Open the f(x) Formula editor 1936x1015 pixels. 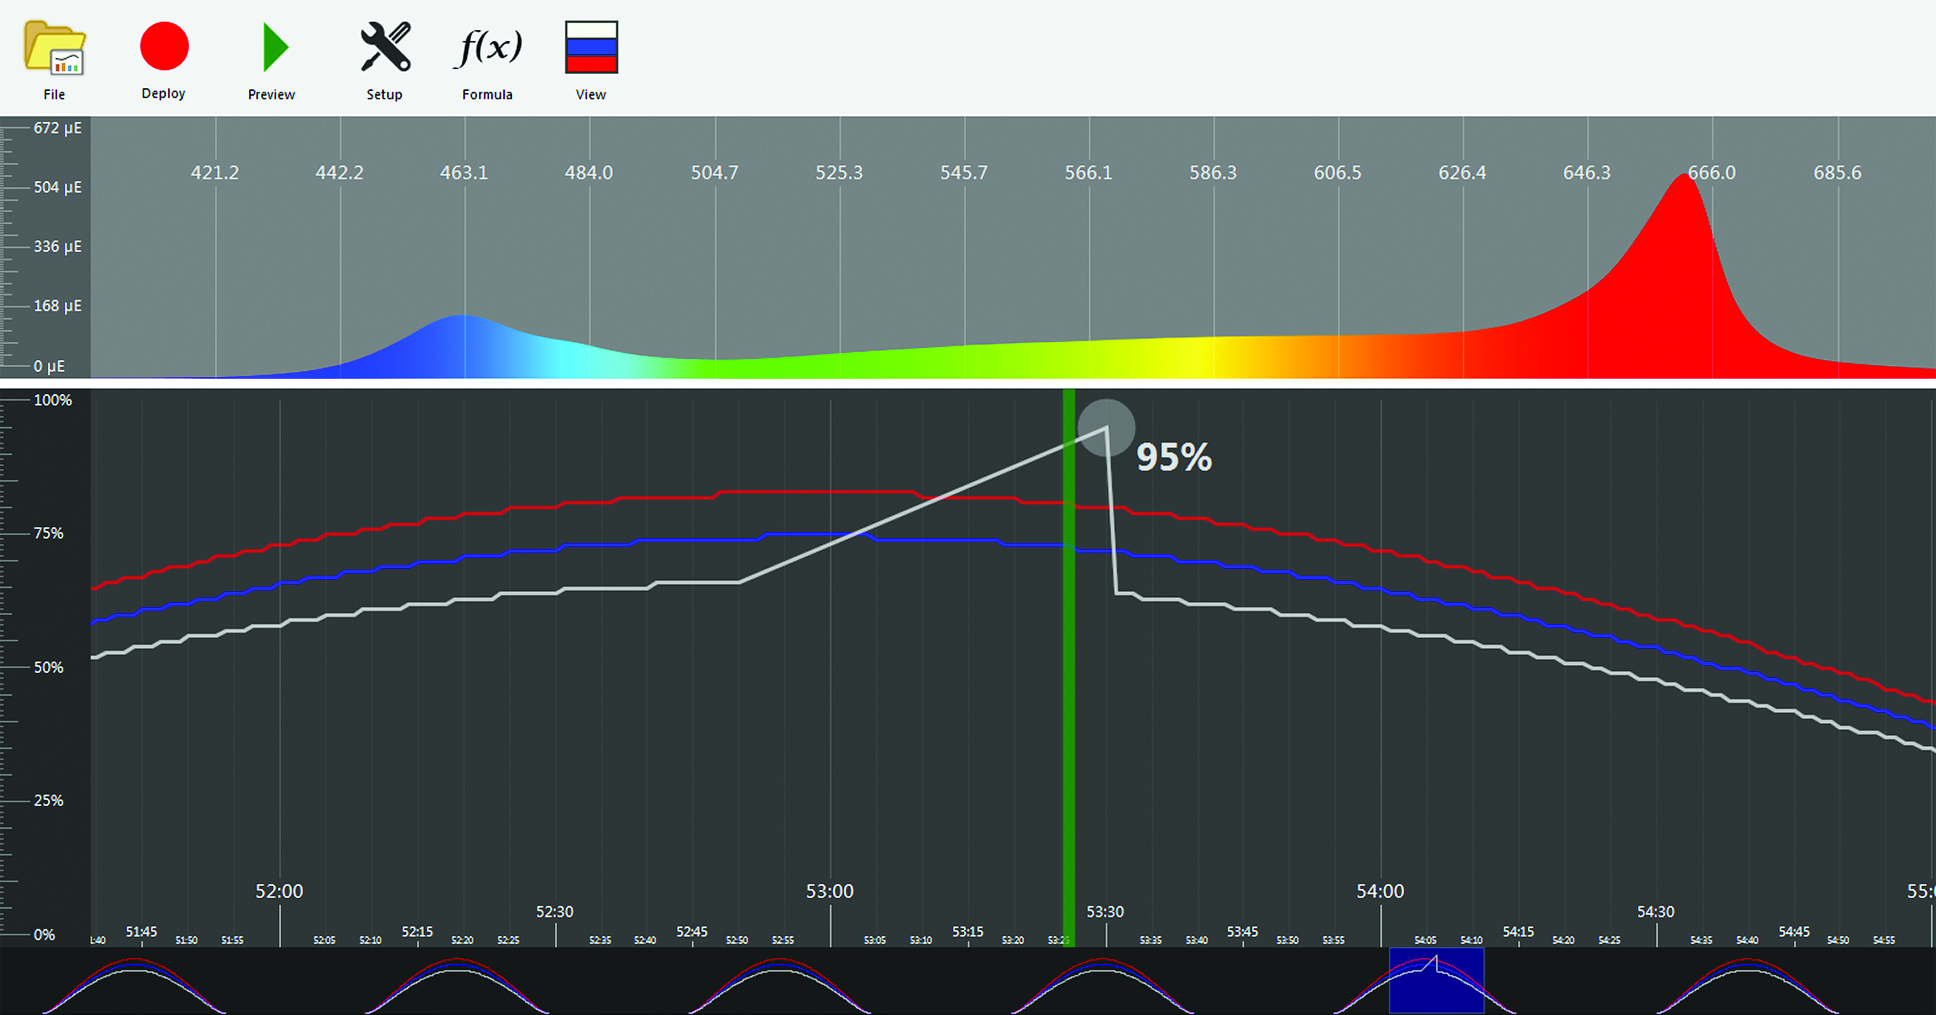click(x=488, y=48)
